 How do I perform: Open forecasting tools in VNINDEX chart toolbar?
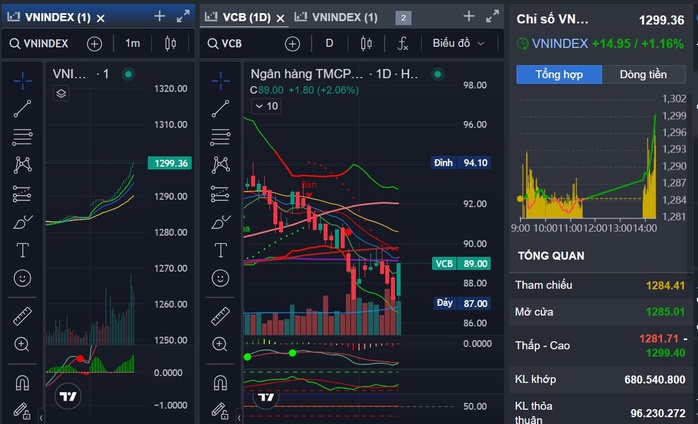tap(22, 194)
